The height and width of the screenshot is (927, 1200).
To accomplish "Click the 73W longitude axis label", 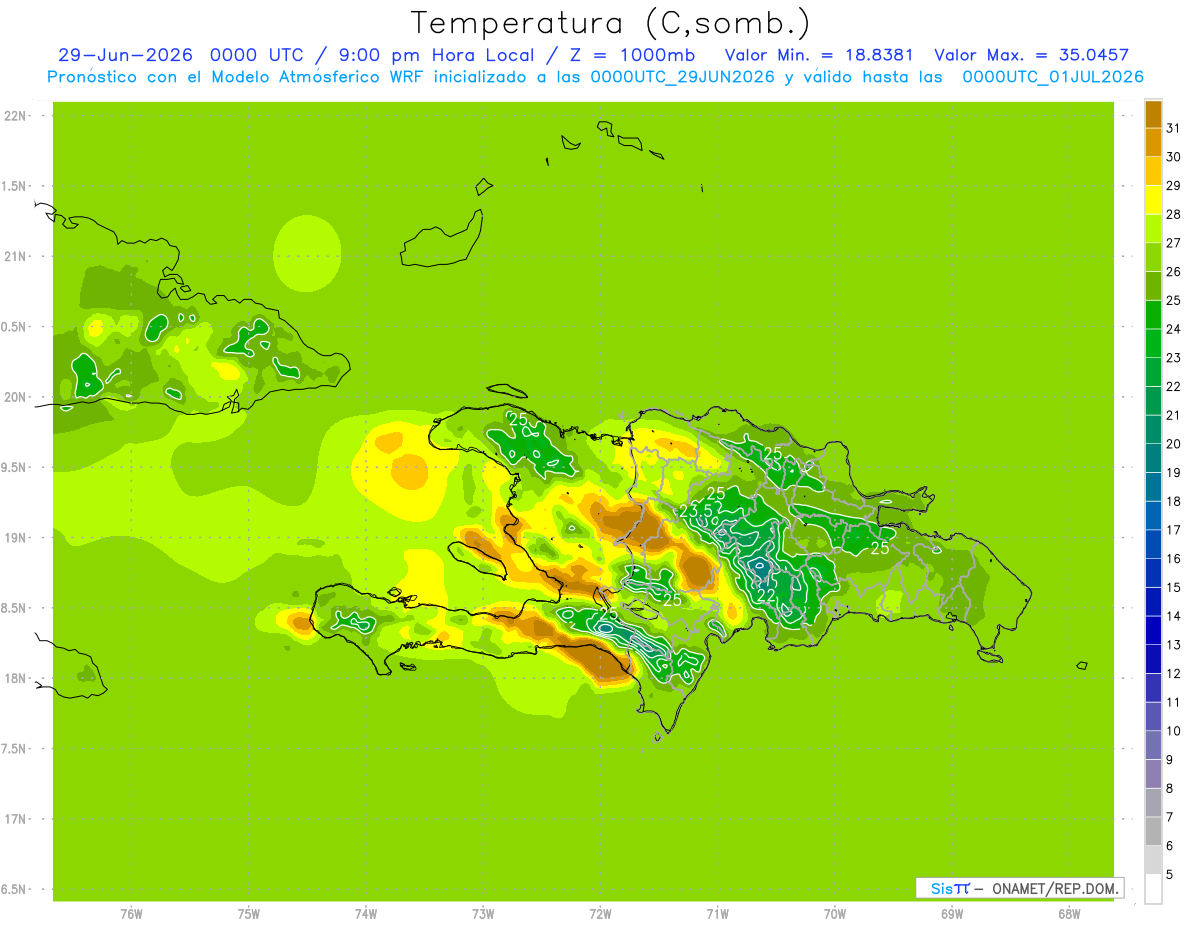I will (483, 913).
